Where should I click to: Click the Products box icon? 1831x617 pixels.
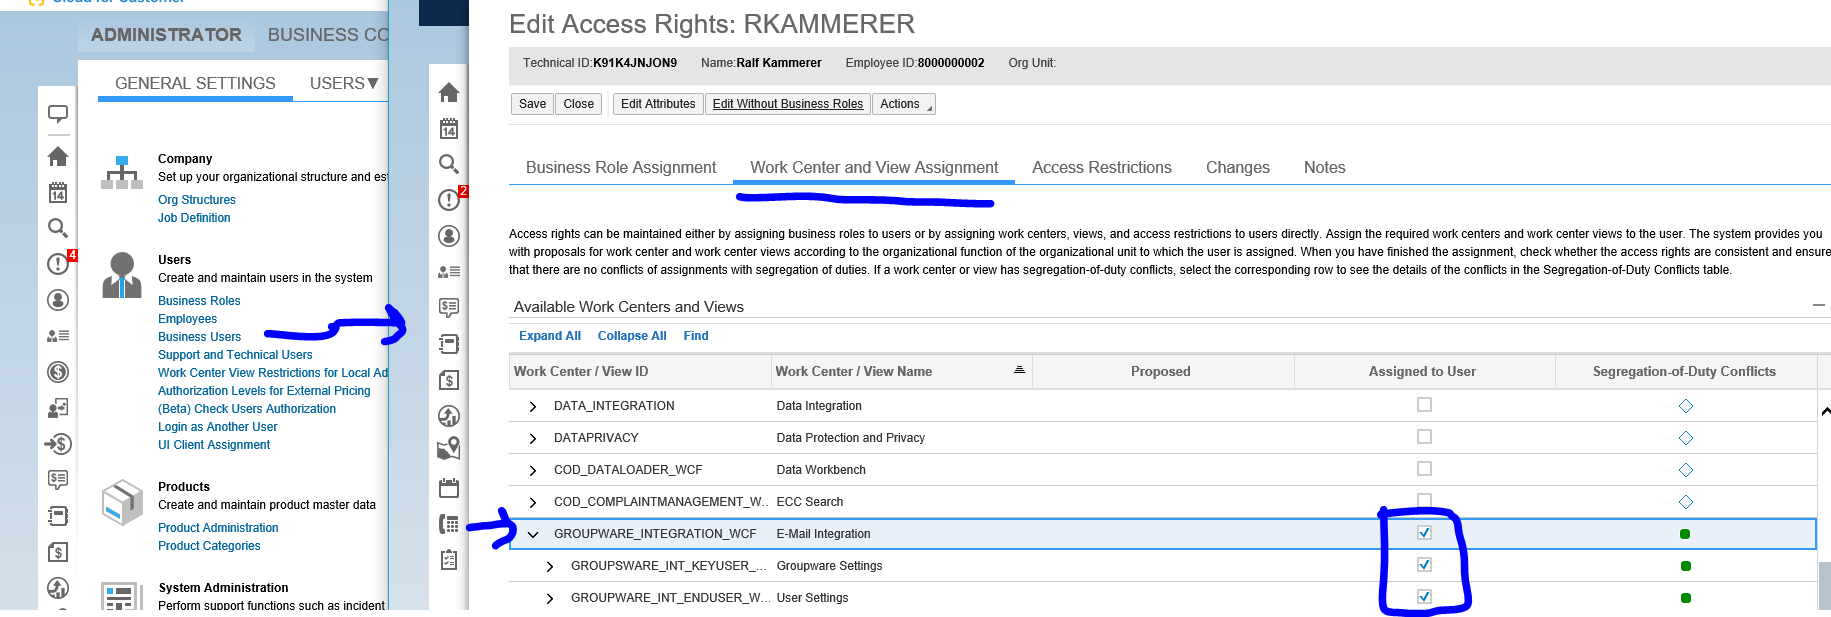122,502
